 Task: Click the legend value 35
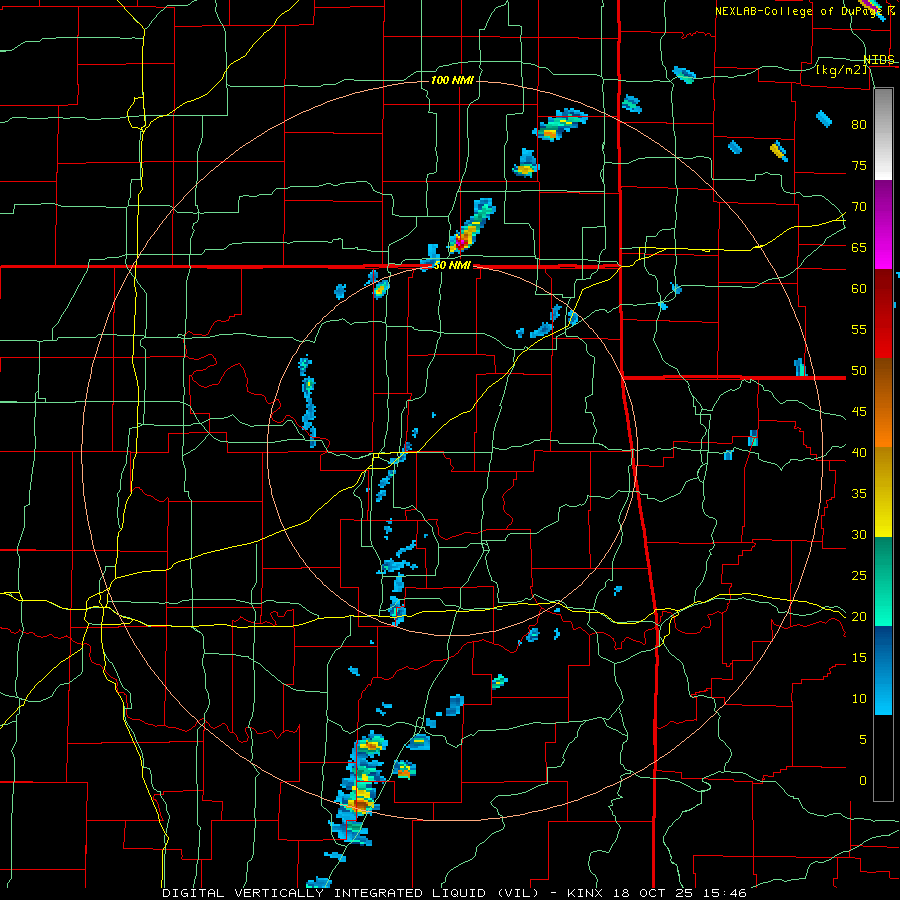[x=859, y=494]
